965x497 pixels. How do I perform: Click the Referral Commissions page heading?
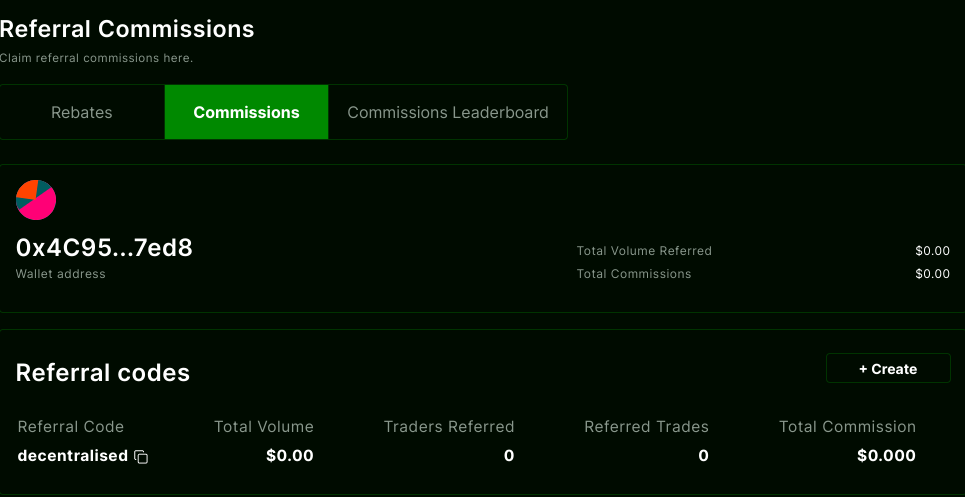pyautogui.click(x=127, y=29)
